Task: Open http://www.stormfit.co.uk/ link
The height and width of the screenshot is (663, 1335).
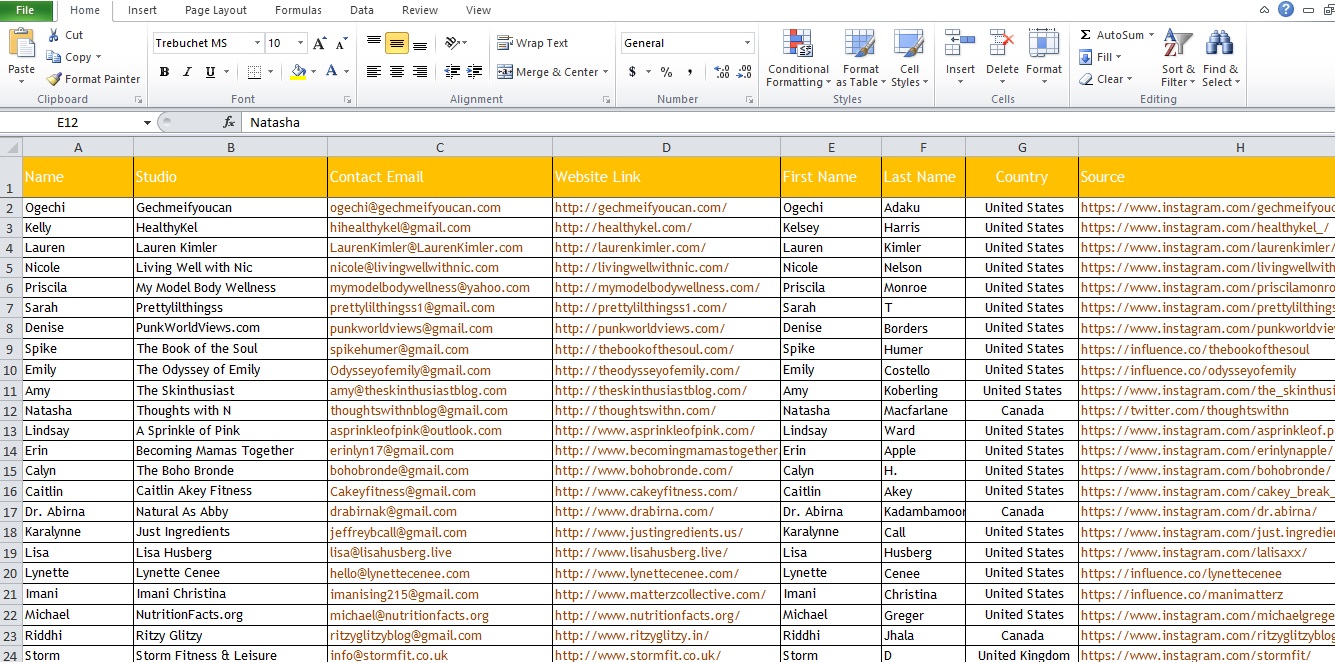Action: tap(638, 656)
